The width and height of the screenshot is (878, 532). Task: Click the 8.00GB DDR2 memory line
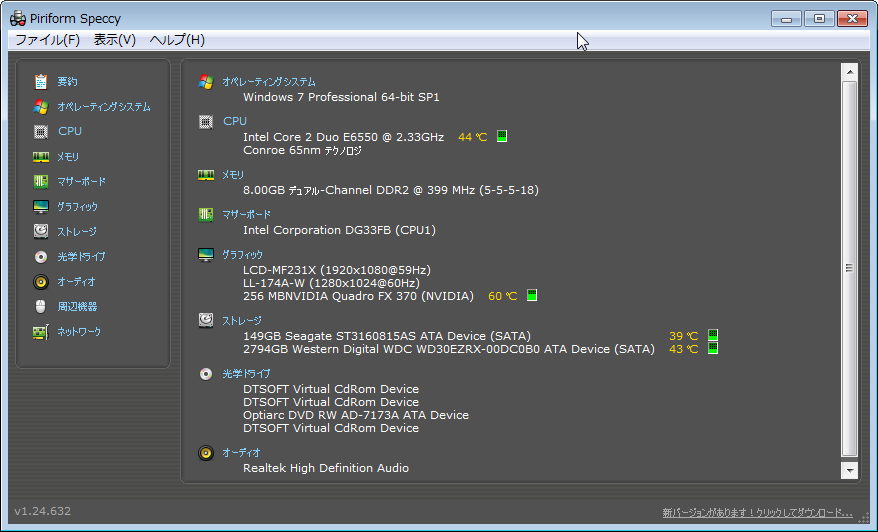391,190
